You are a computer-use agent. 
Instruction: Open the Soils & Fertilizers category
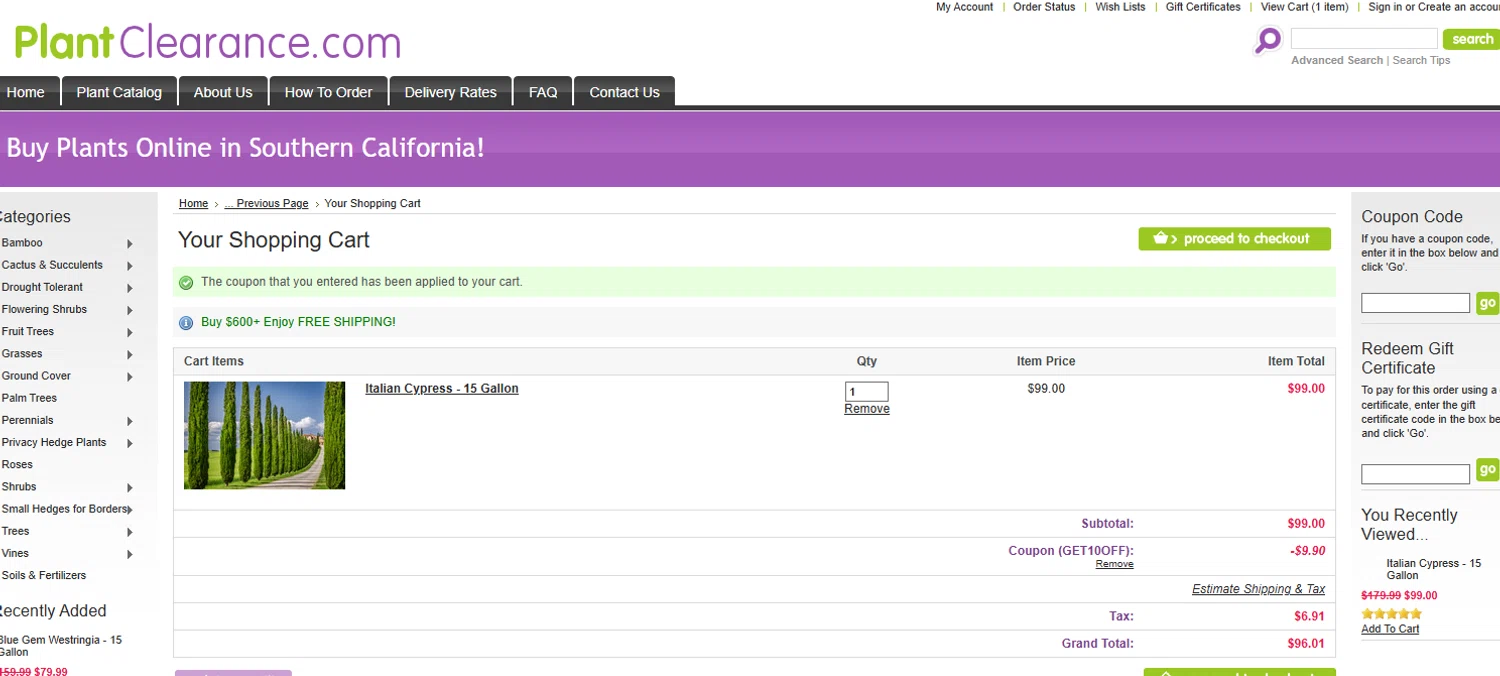tap(44, 576)
